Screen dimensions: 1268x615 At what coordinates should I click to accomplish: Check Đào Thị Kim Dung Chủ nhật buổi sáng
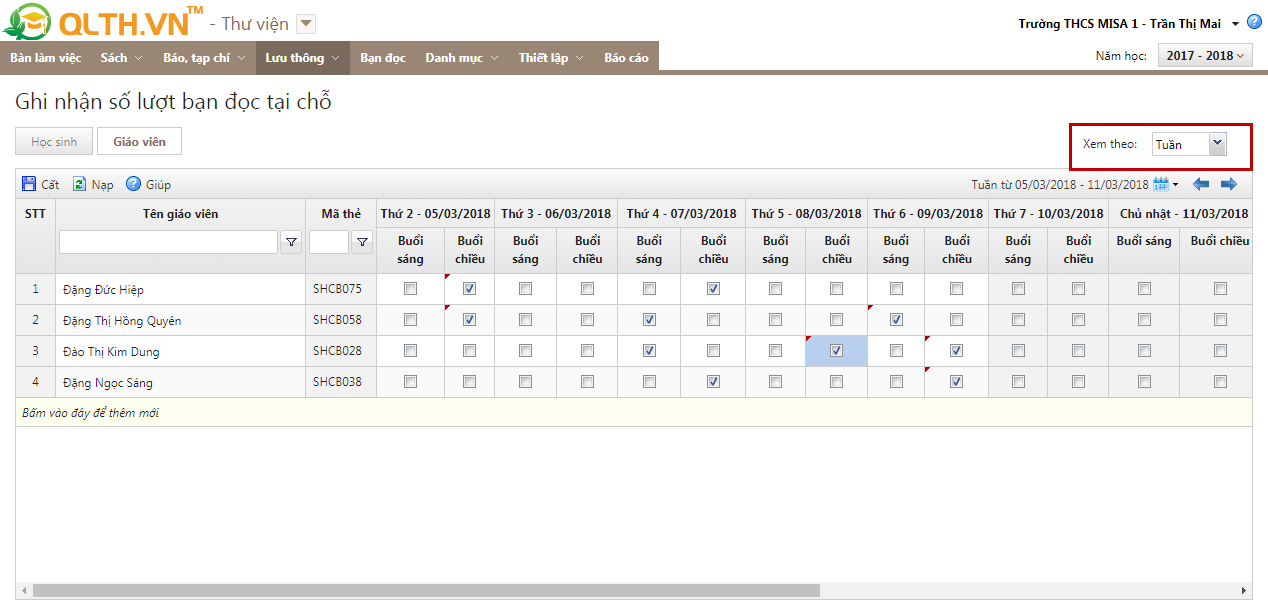point(1144,351)
